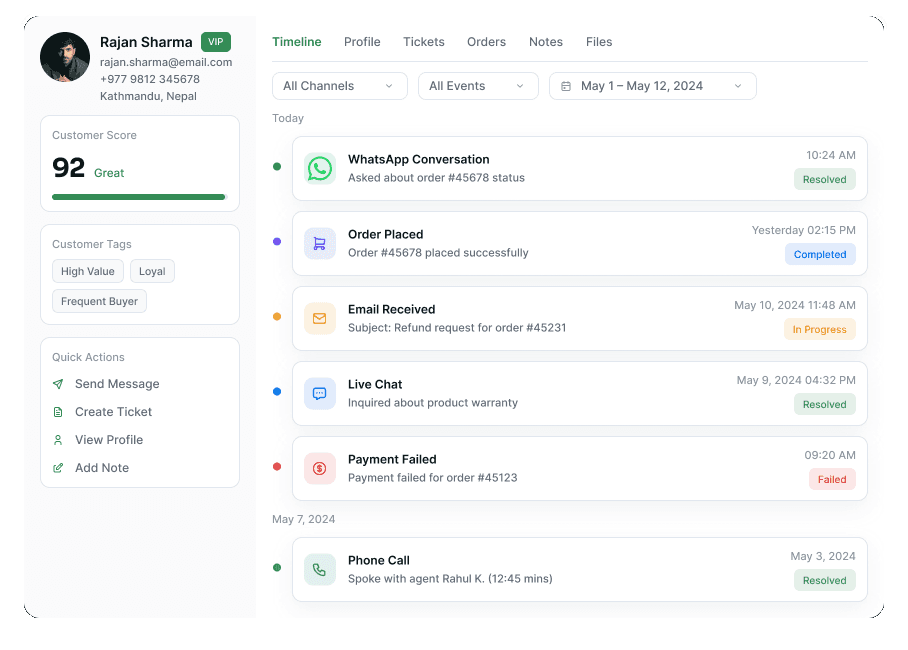Click Failed badge on Payment Failed
Viewport: 908px width, 650px height.
click(832, 479)
